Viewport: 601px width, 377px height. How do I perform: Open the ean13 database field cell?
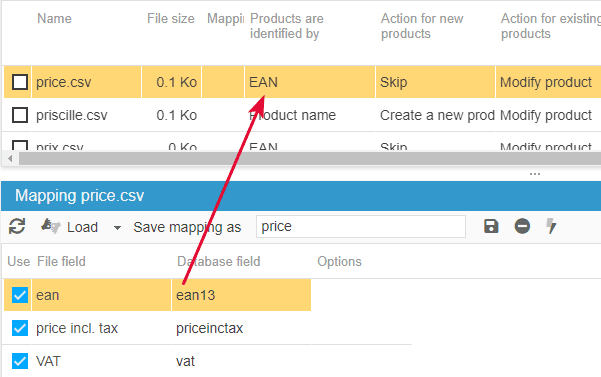(x=241, y=295)
